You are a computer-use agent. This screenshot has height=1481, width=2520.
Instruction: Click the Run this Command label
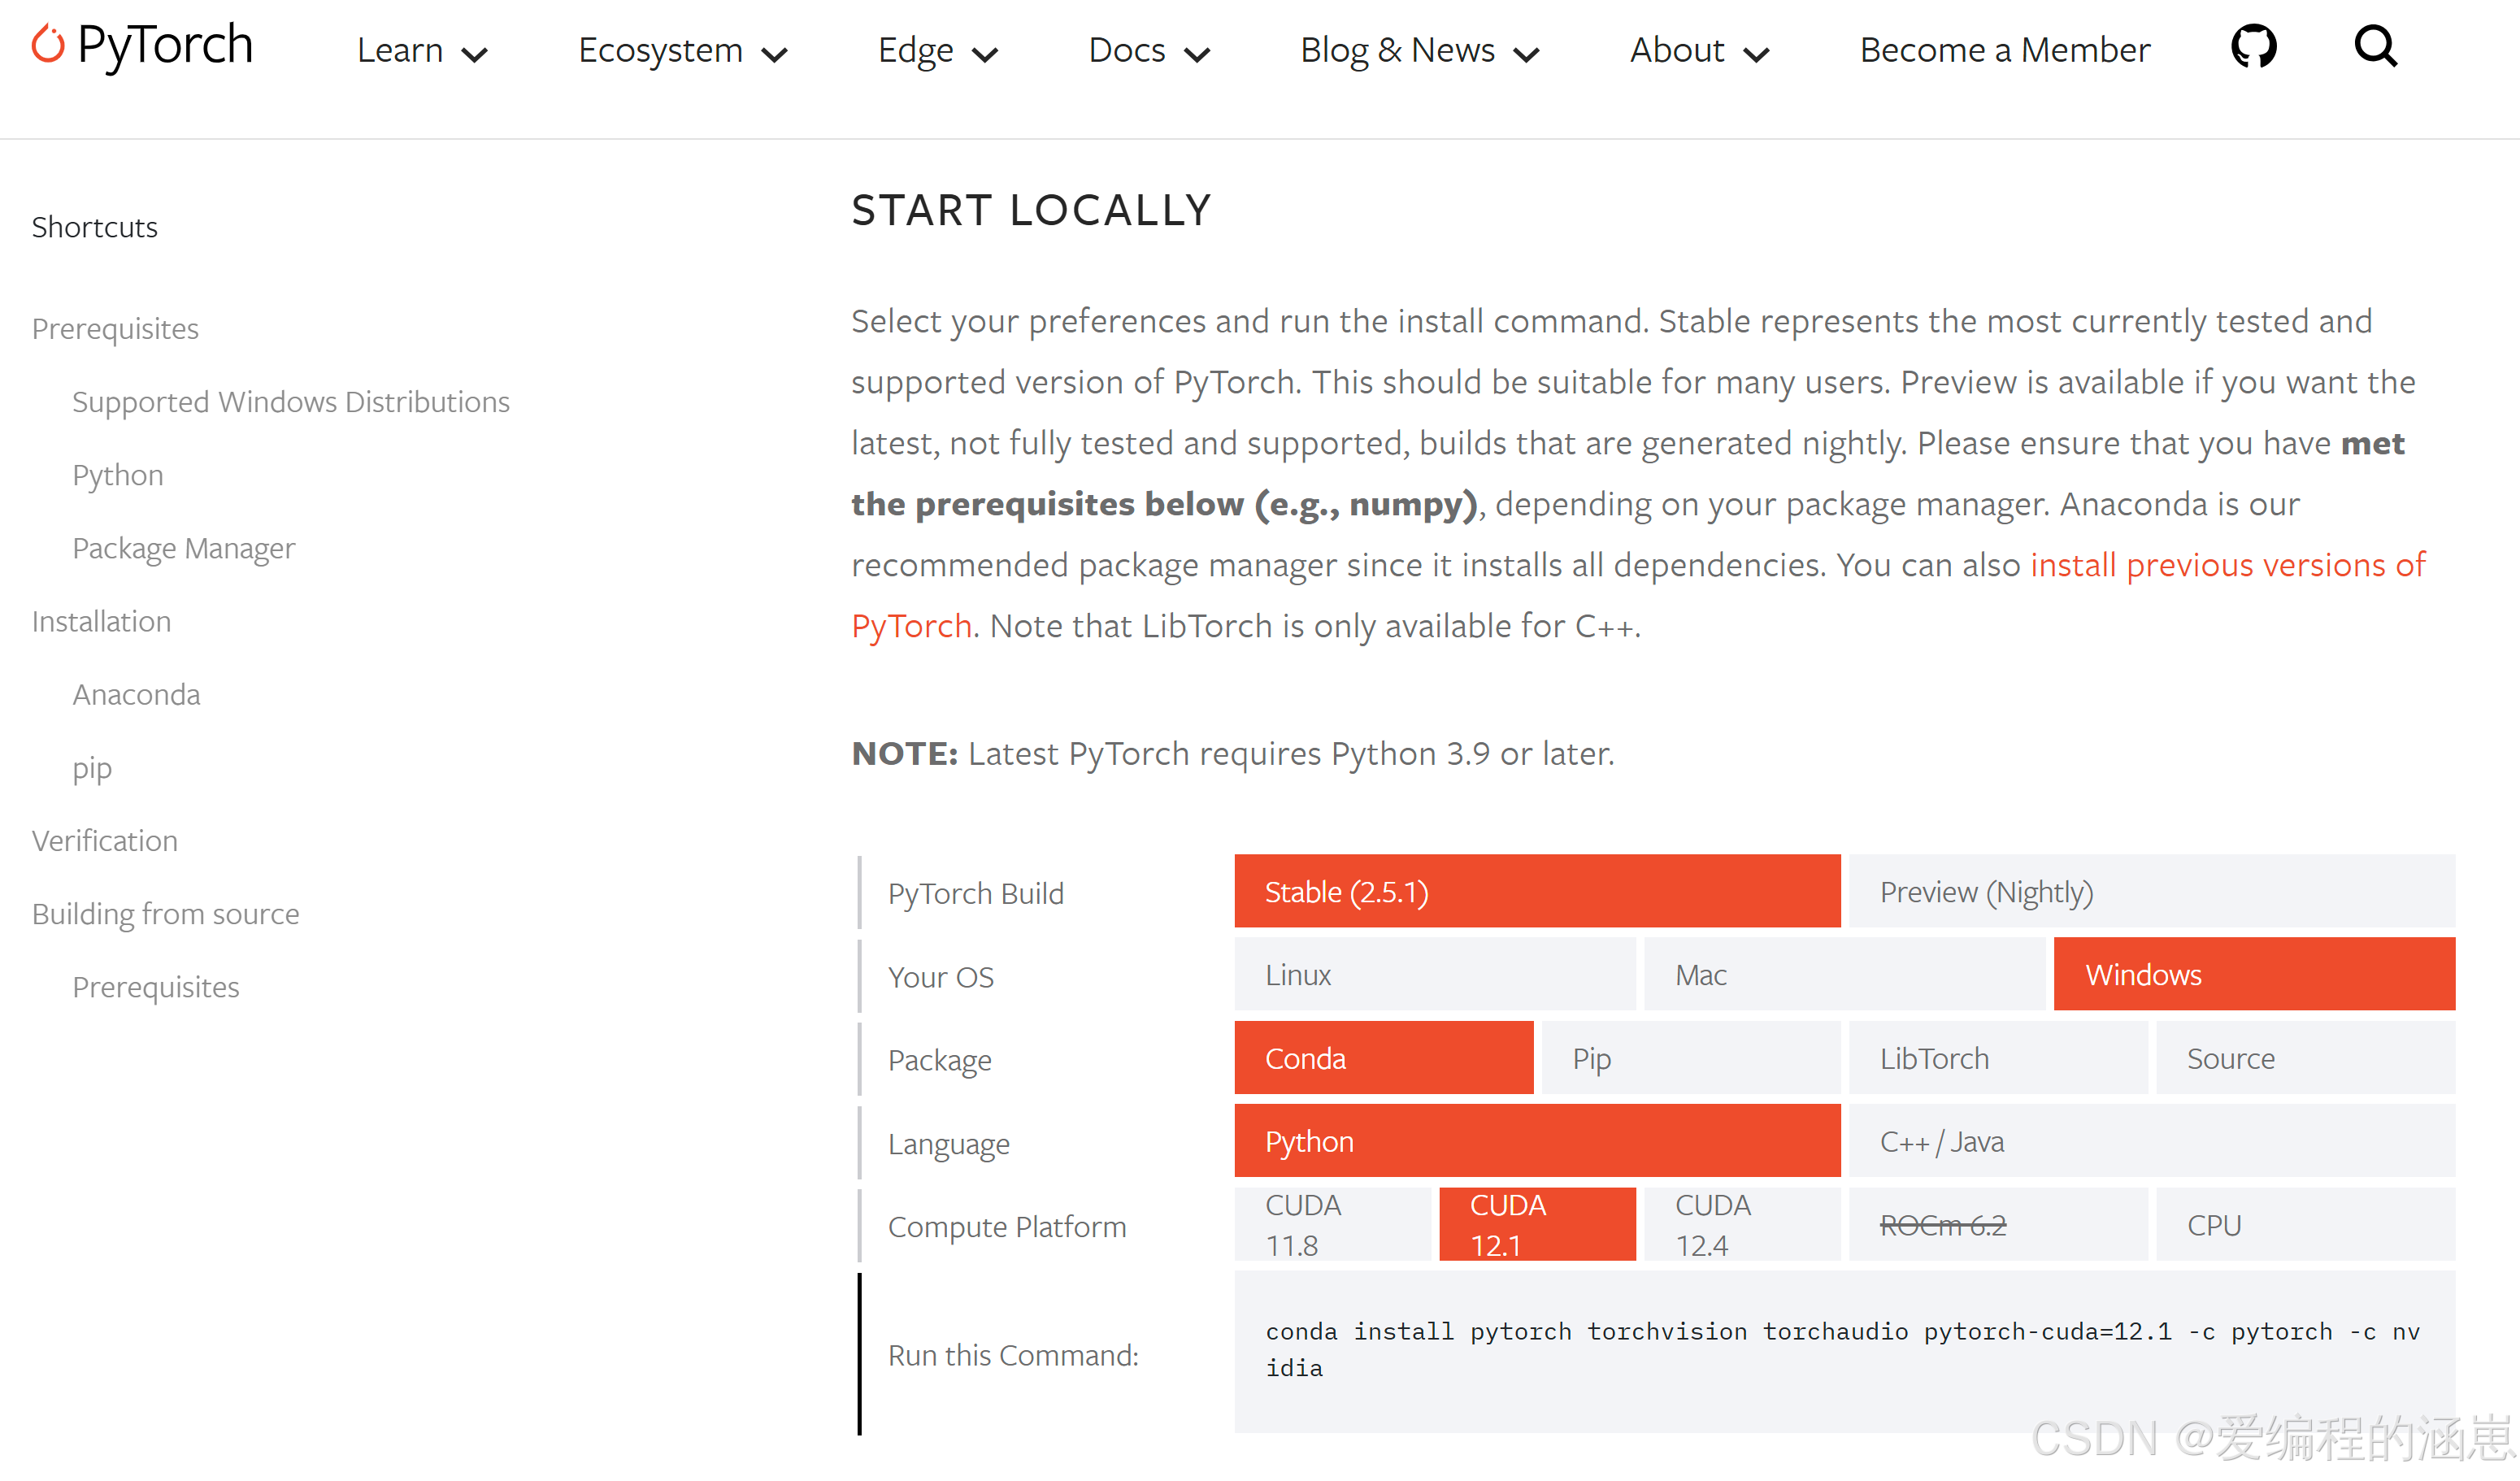[x=1013, y=1355]
